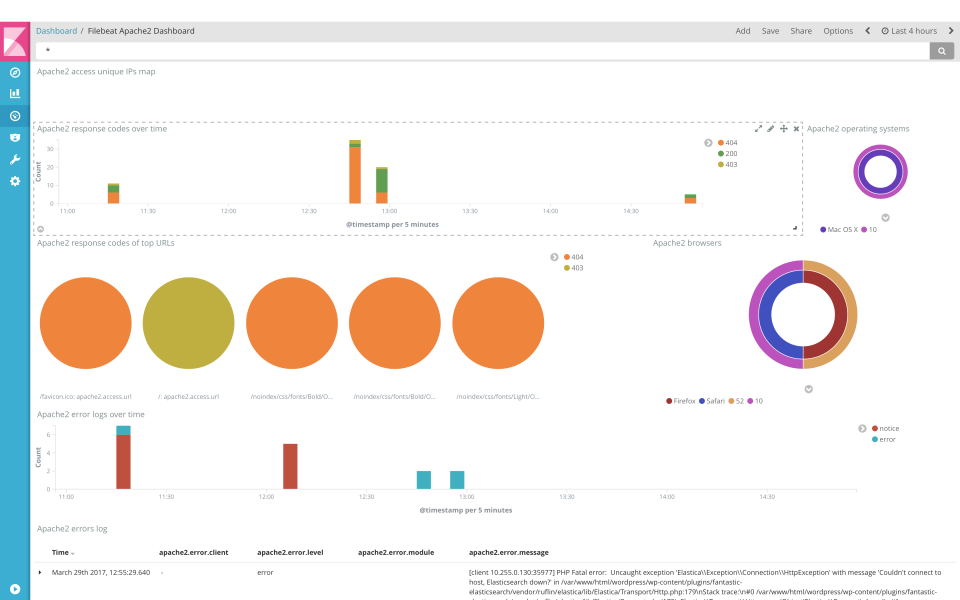Open the Options menu
The width and height of the screenshot is (960, 600).
[838, 31]
